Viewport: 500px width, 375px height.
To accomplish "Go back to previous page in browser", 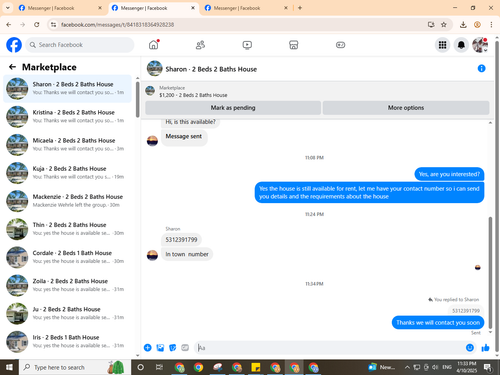I will (9, 25).
